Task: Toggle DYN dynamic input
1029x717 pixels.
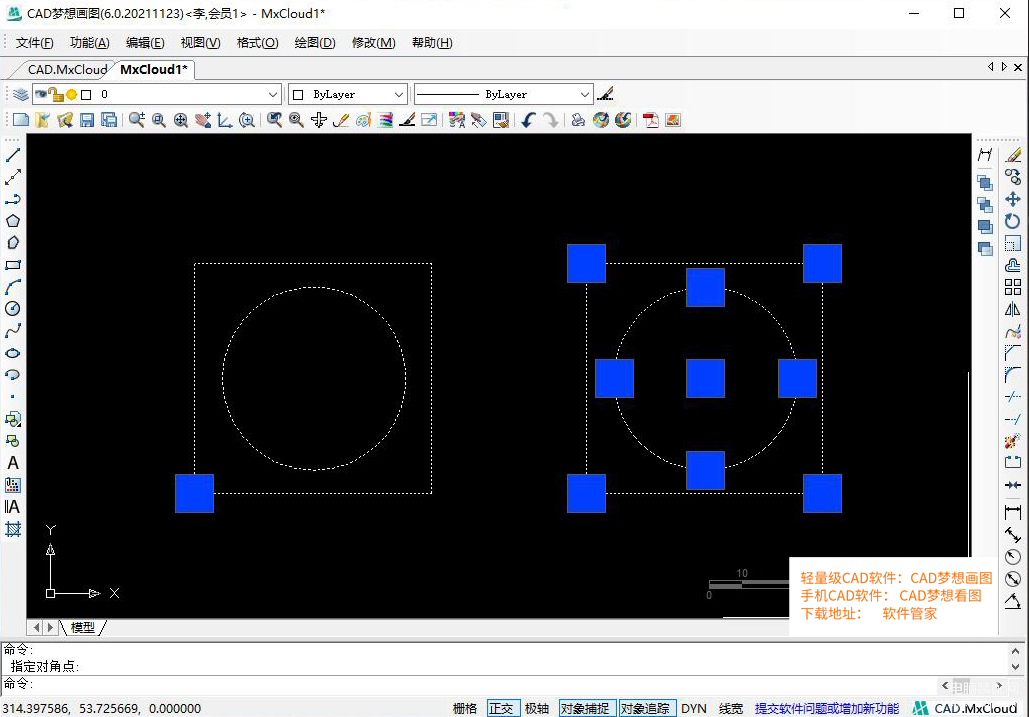Action: click(x=694, y=708)
